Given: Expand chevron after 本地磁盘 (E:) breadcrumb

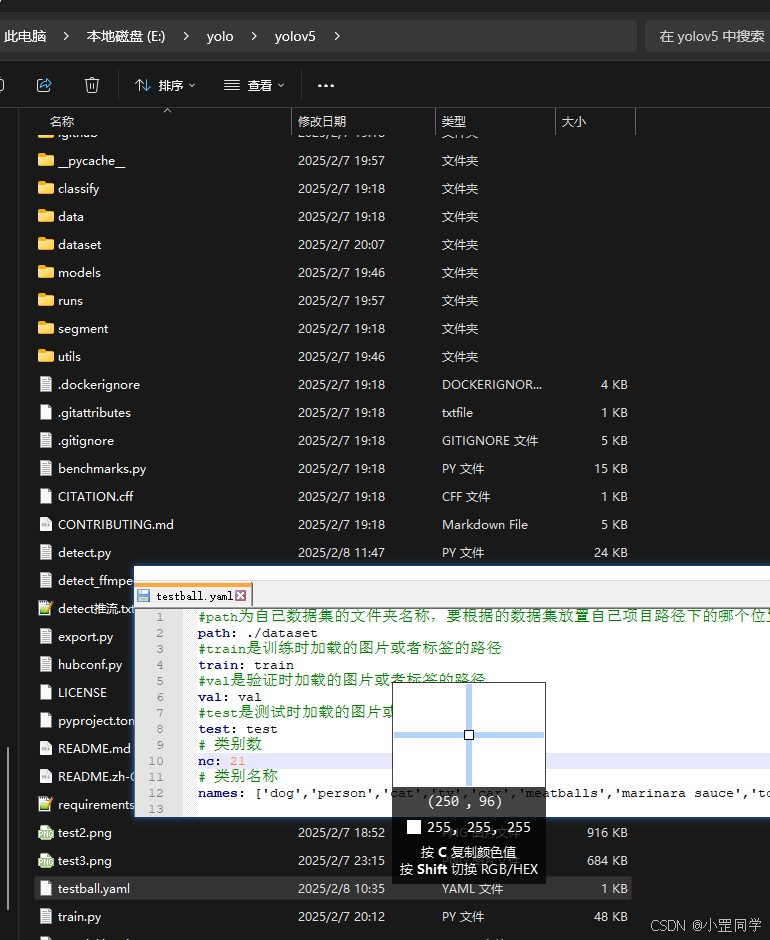Looking at the screenshot, I should [187, 37].
